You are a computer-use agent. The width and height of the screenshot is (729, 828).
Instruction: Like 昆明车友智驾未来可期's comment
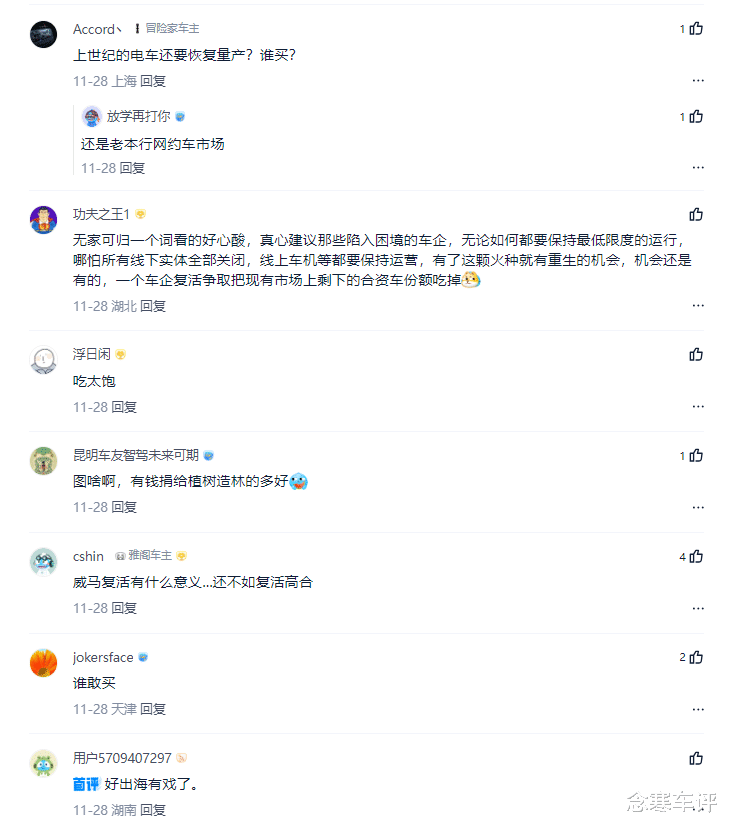696,456
